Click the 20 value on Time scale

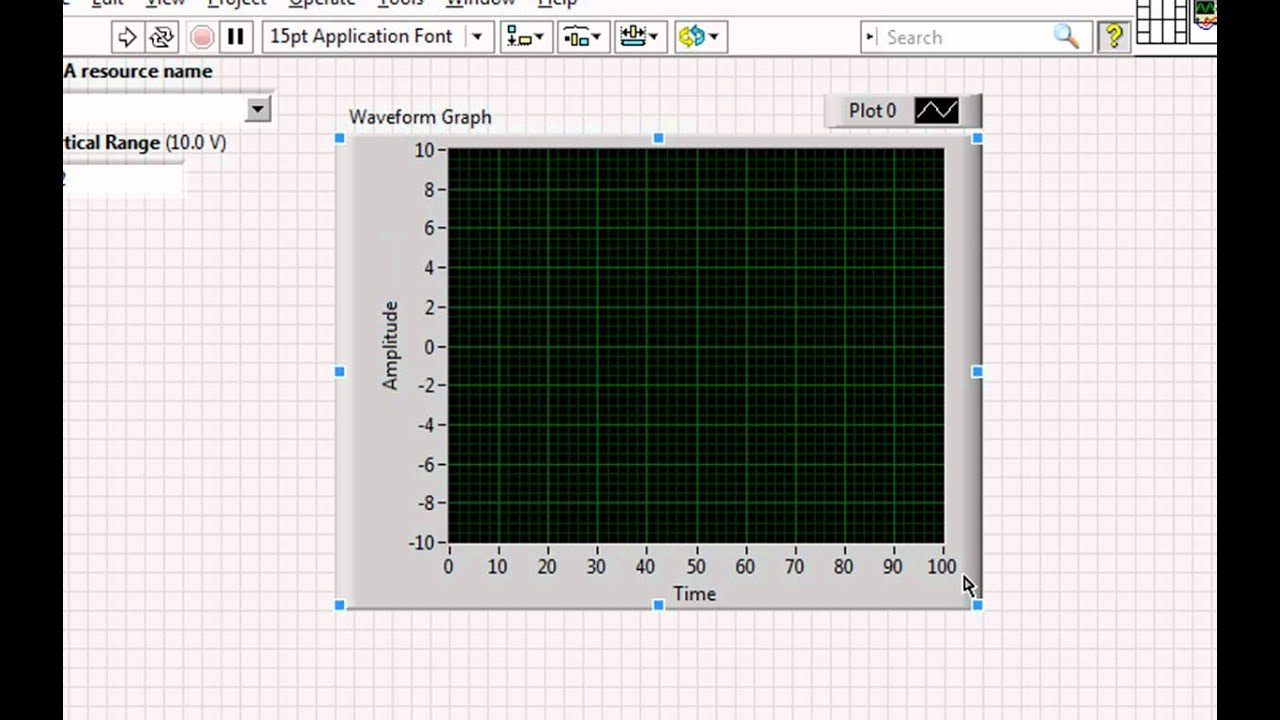point(547,567)
